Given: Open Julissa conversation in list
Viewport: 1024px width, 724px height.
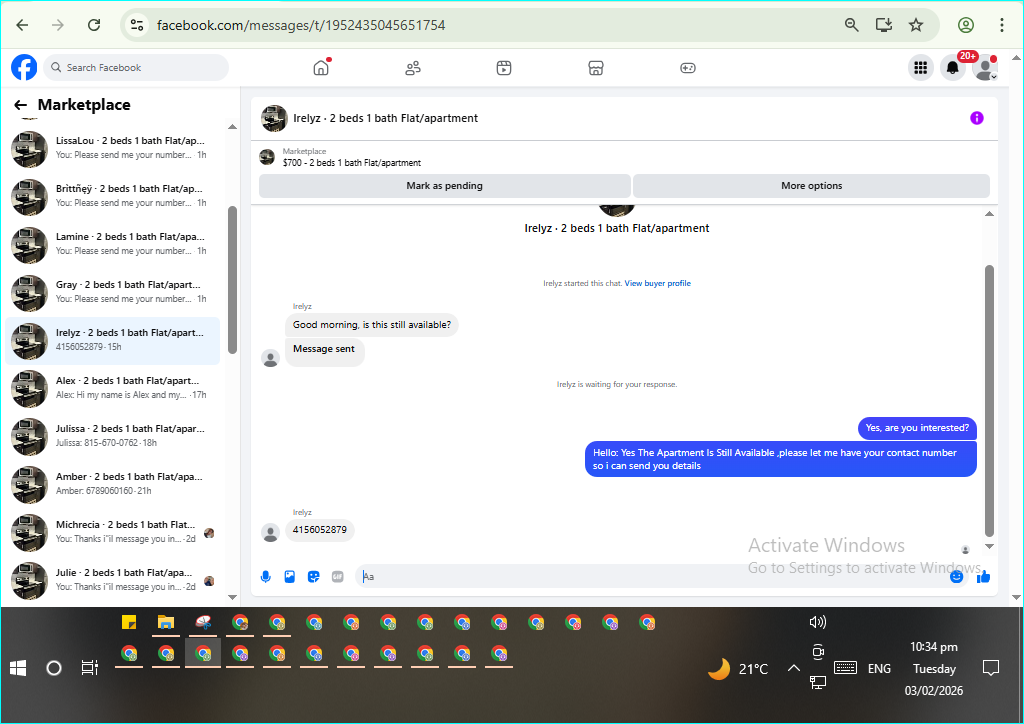Looking at the screenshot, I should pyautogui.click(x=112, y=436).
